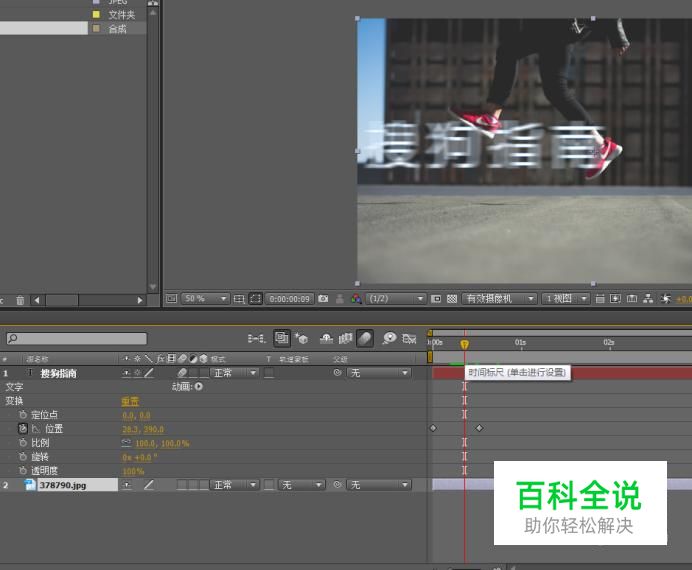Click 位置 graph icon next to stopwatch

pyautogui.click(x=36, y=429)
